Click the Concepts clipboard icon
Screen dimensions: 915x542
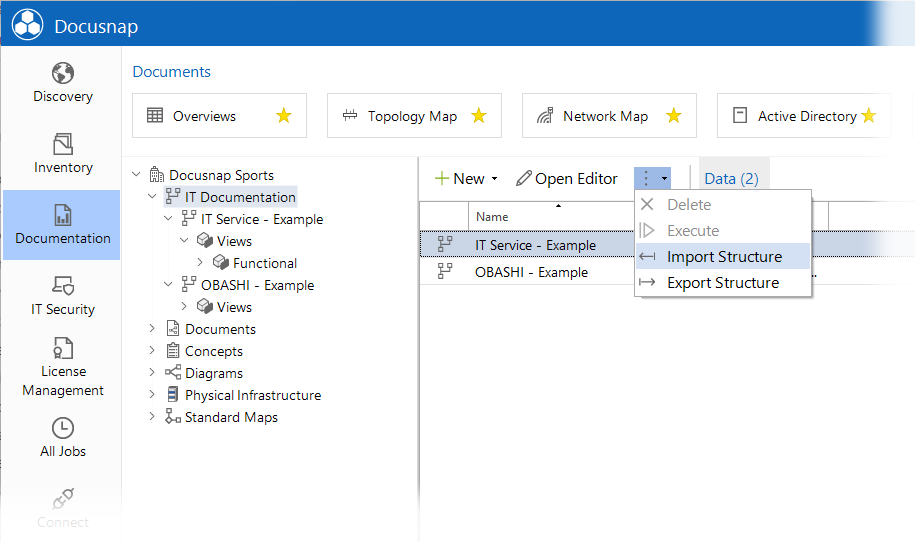[x=173, y=351]
